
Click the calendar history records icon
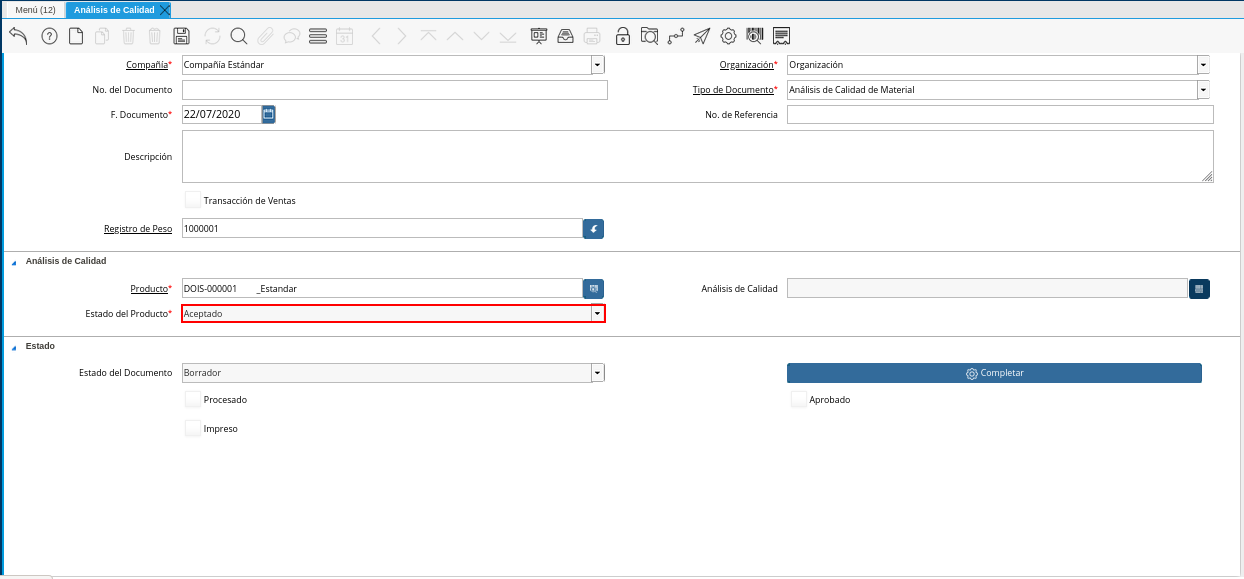344,36
